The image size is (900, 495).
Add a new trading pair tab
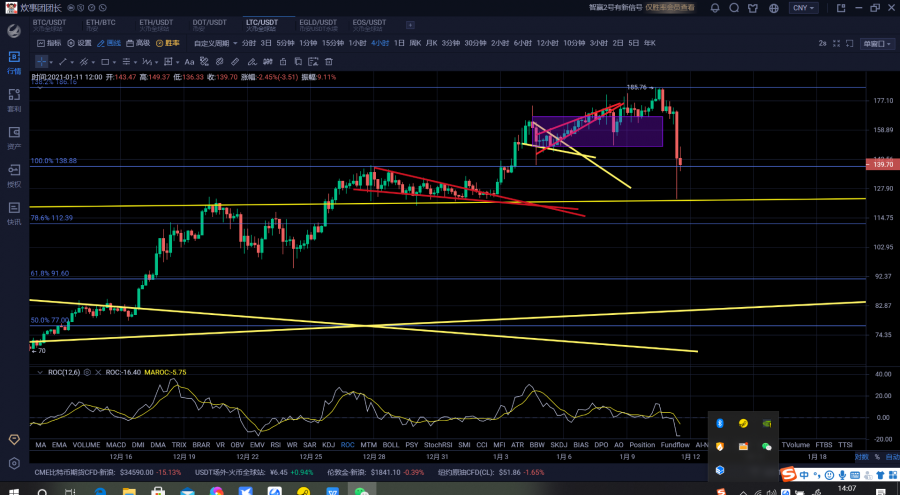point(410,24)
